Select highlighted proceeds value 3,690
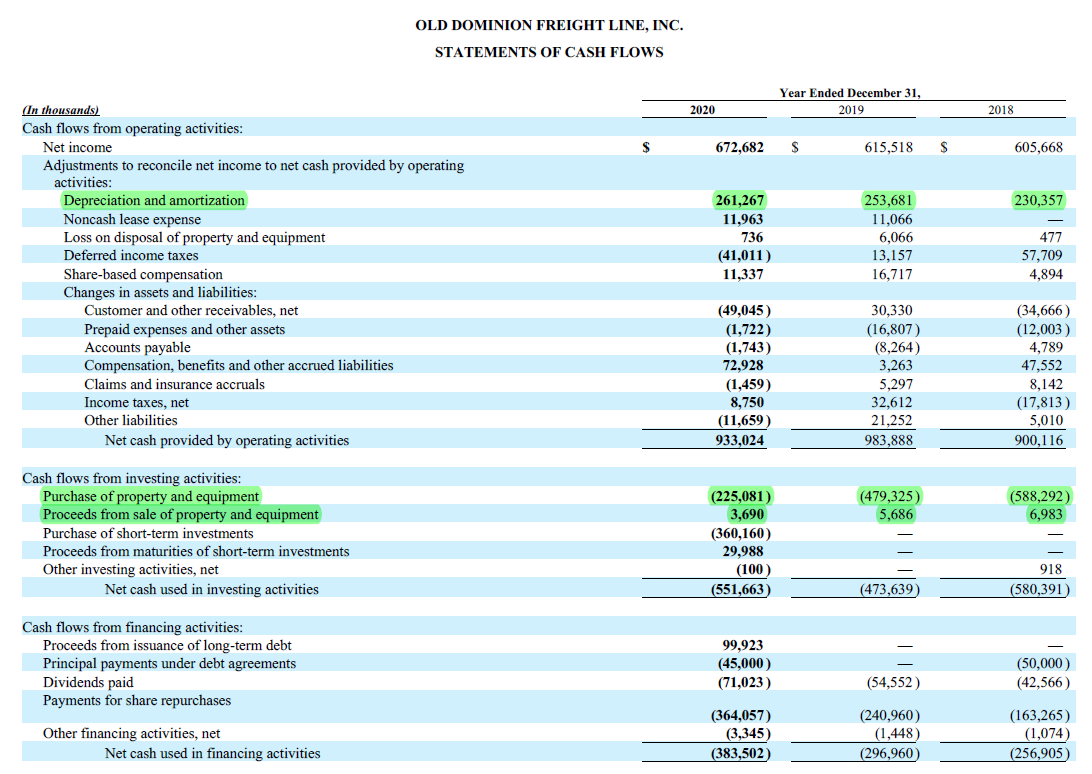 click(747, 515)
